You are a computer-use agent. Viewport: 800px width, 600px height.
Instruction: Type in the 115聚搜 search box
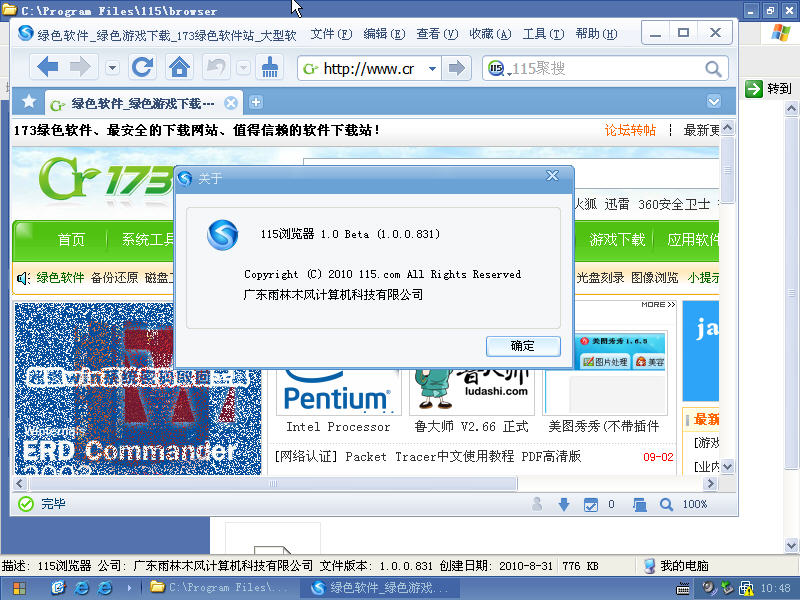[x=607, y=68]
